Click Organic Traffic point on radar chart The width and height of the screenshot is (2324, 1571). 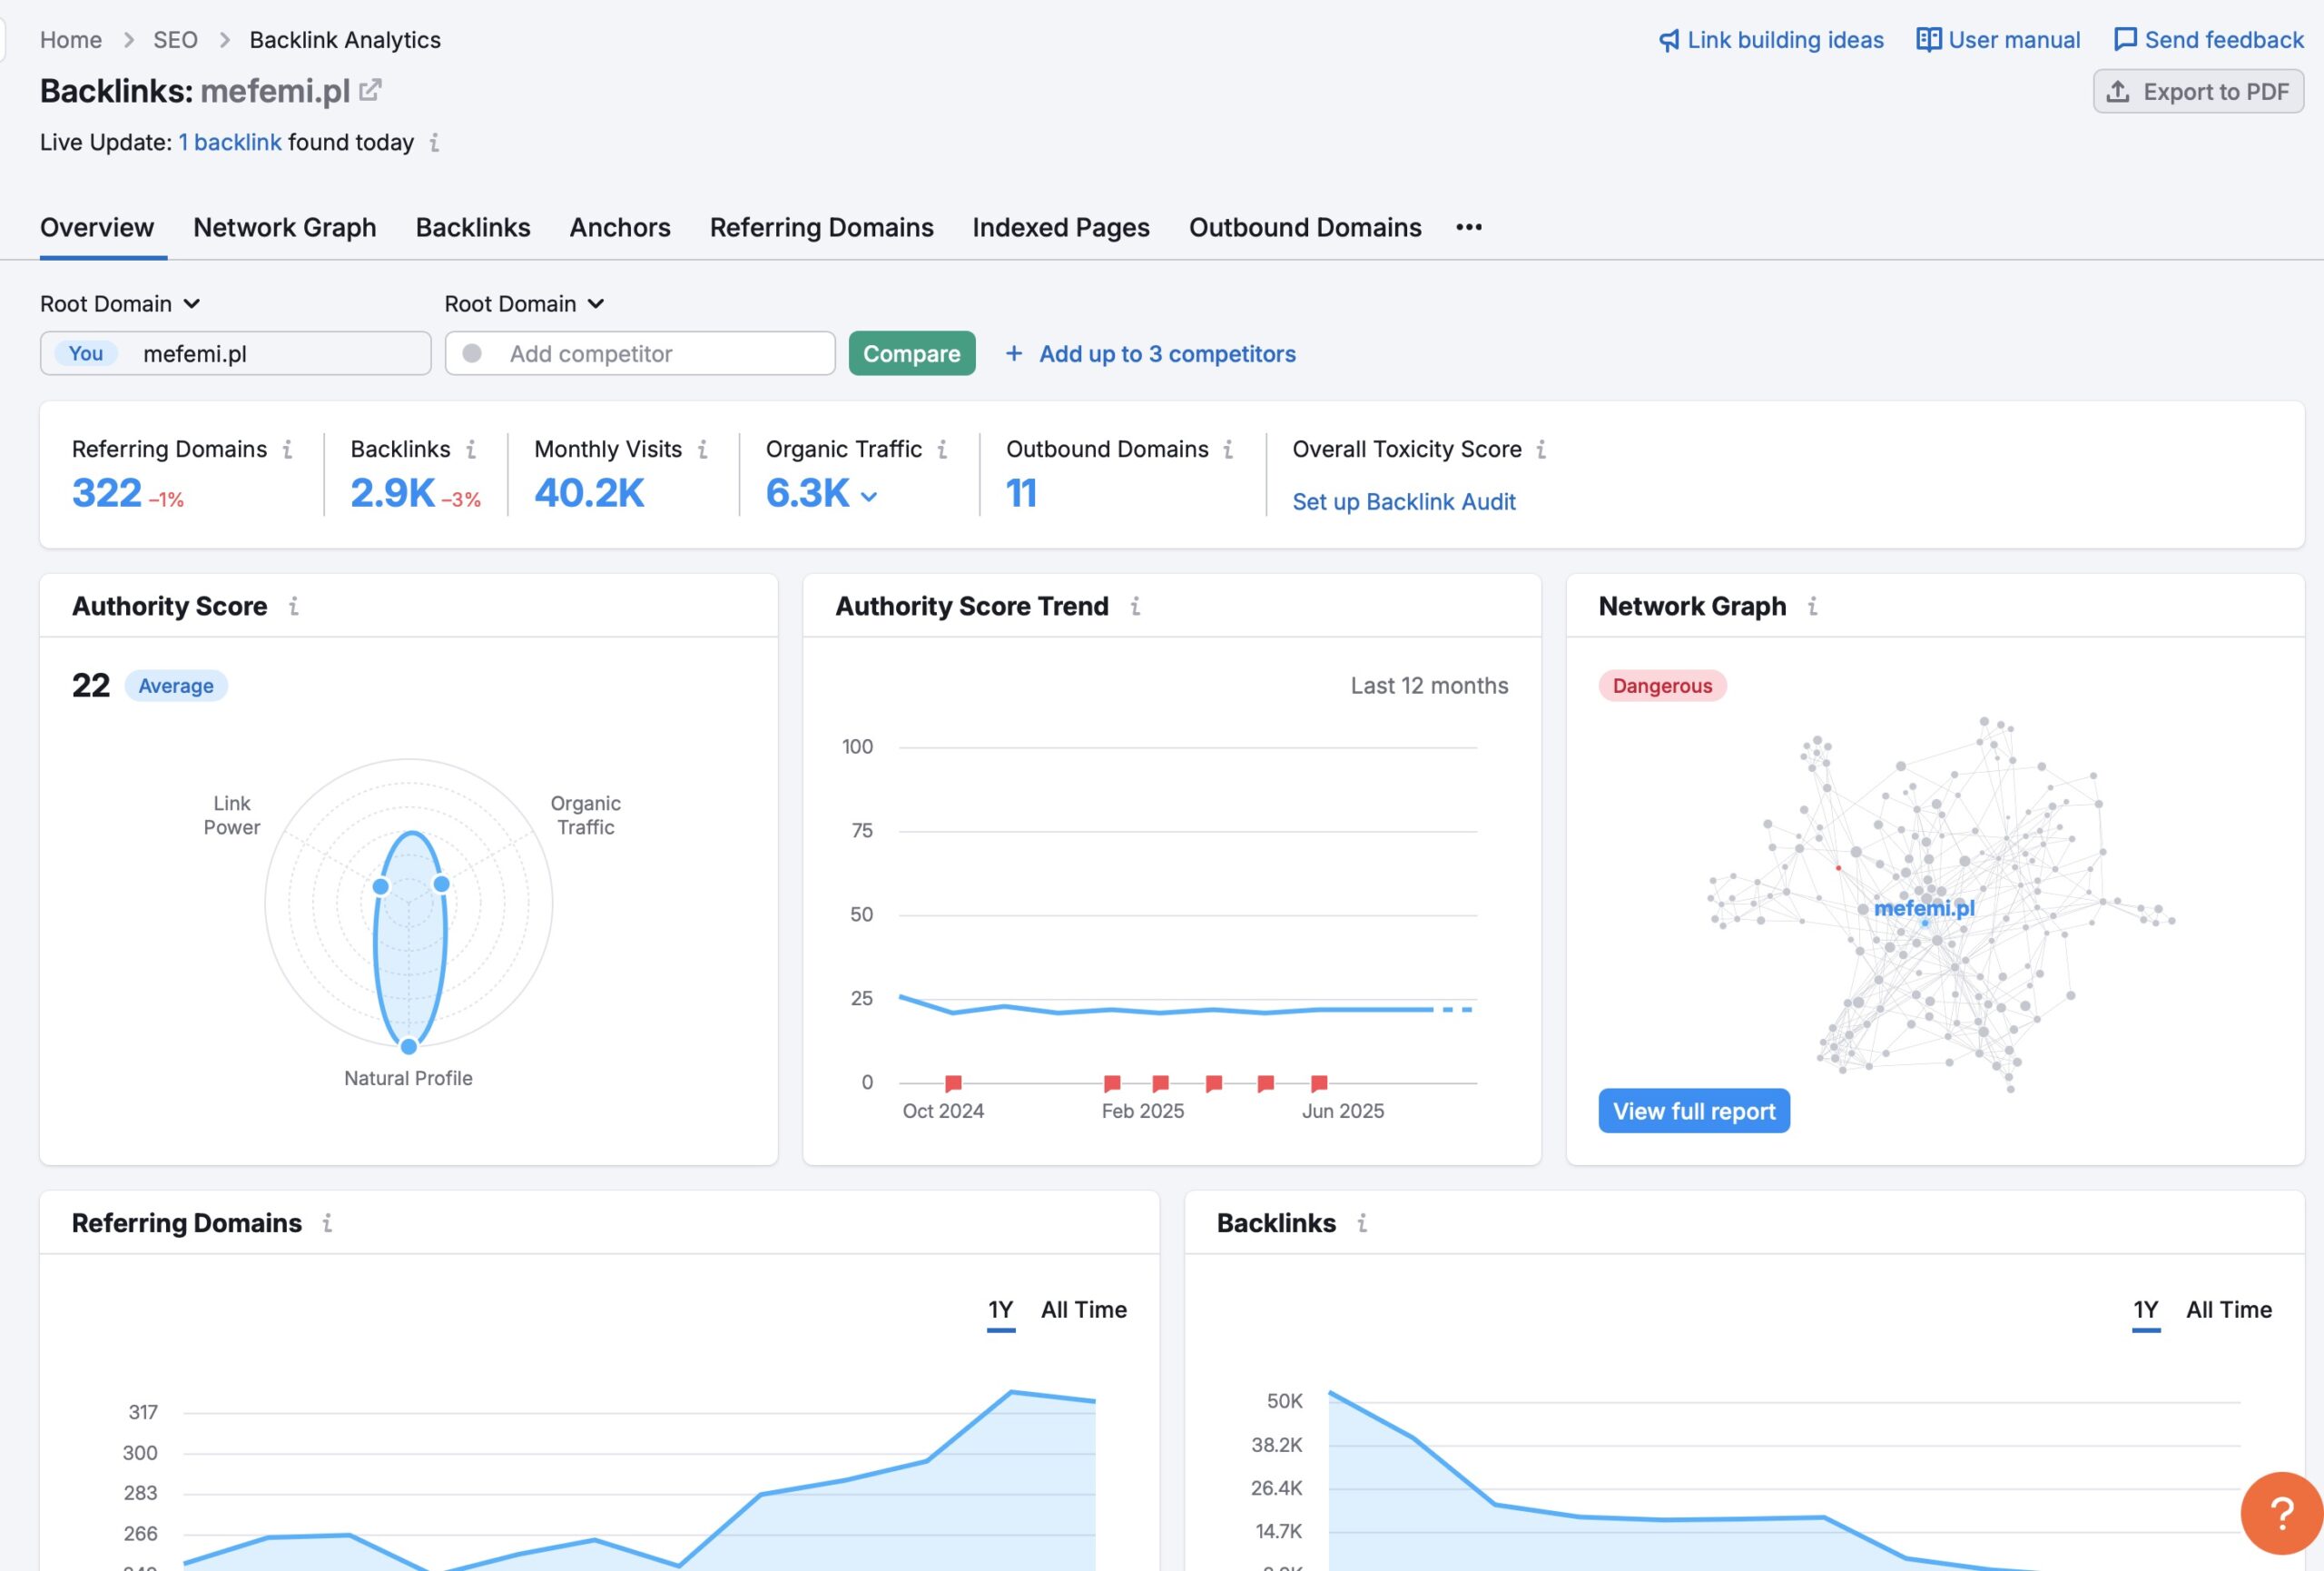pos(441,883)
